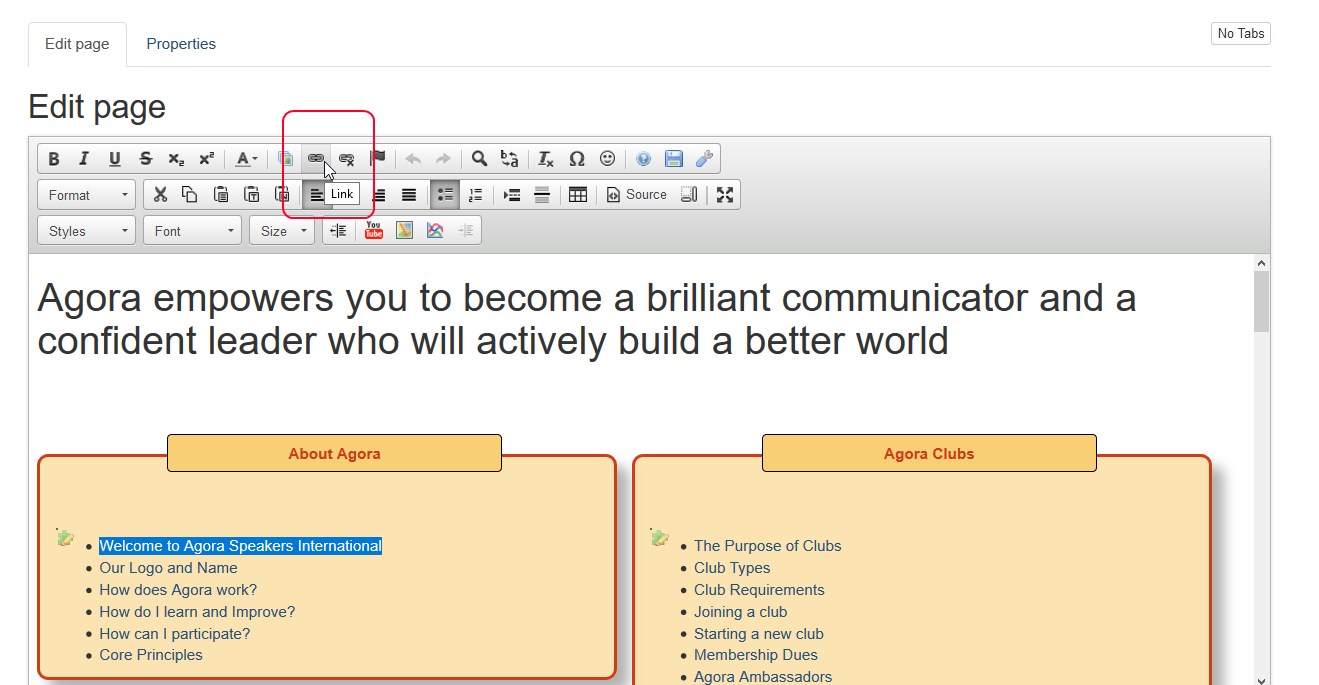Viewport: 1319px width, 685px height.
Task: Click 'Starting a new club' link
Action: tap(759, 634)
